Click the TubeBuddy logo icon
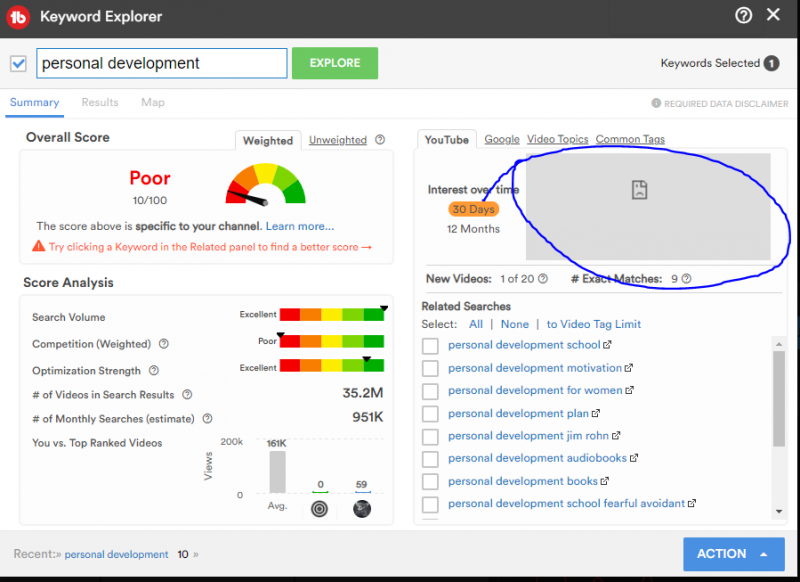The image size is (800, 582). [20, 17]
